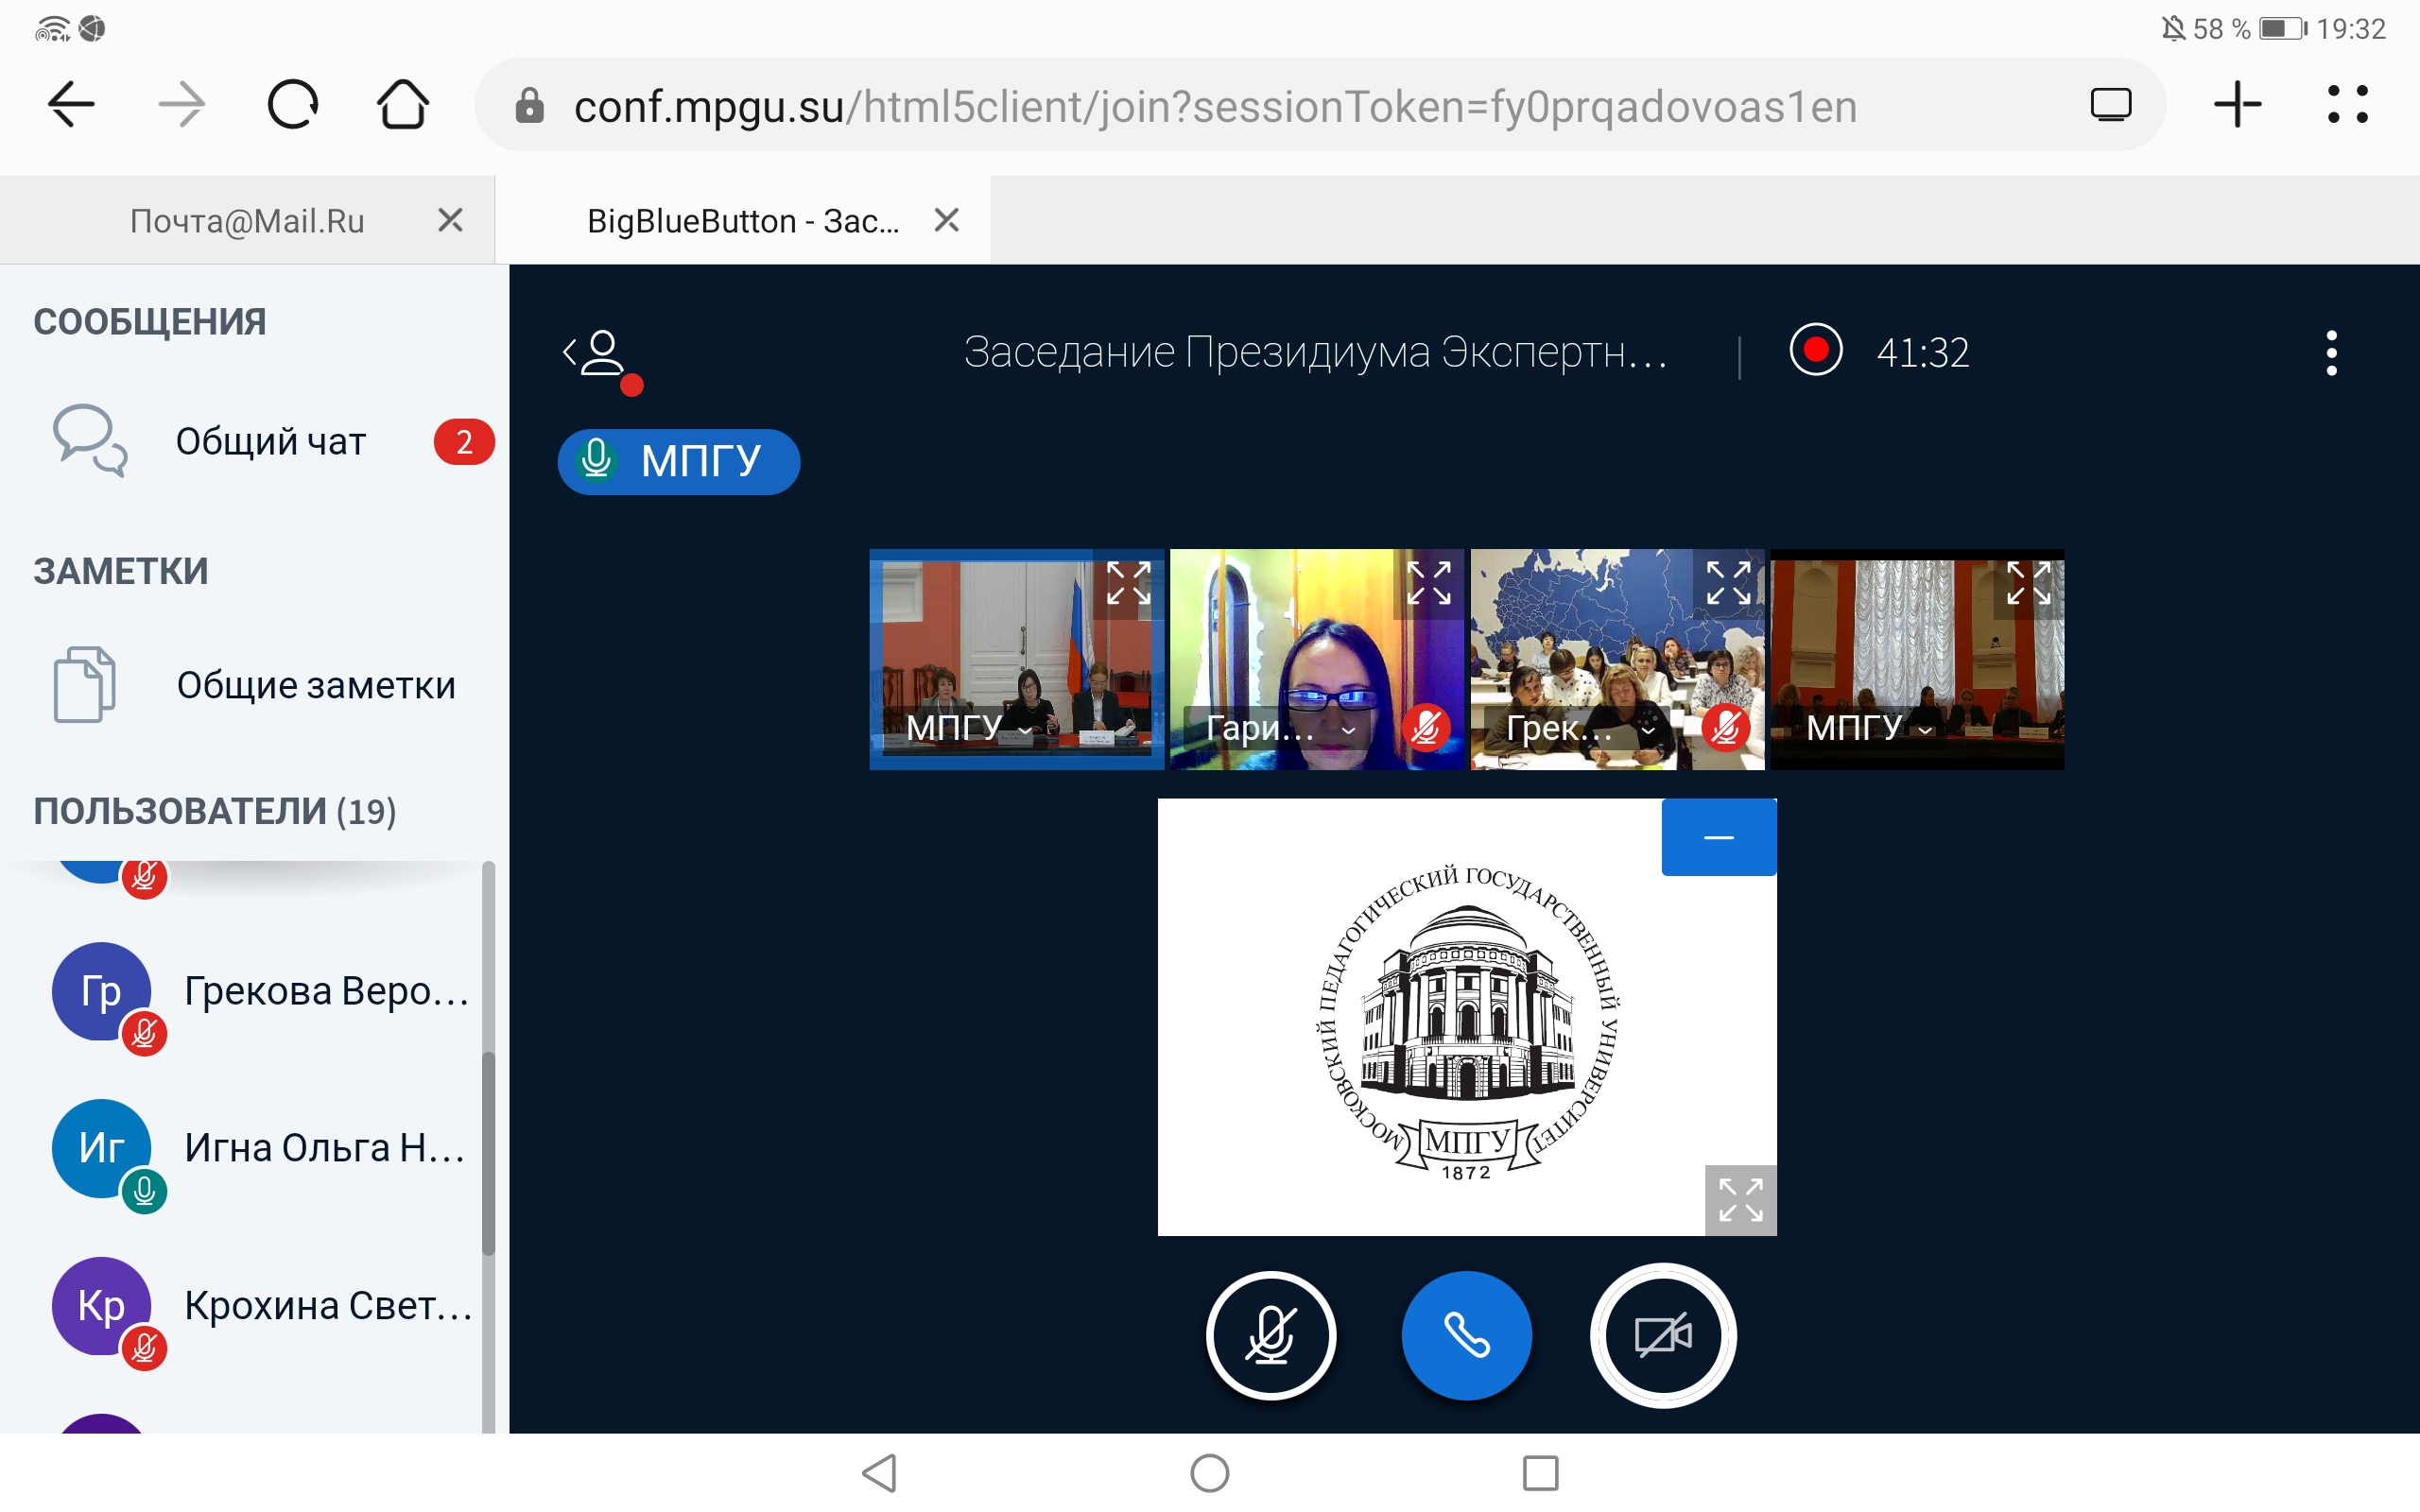
Task: Click the padlock icon in address bar
Action: point(529,106)
